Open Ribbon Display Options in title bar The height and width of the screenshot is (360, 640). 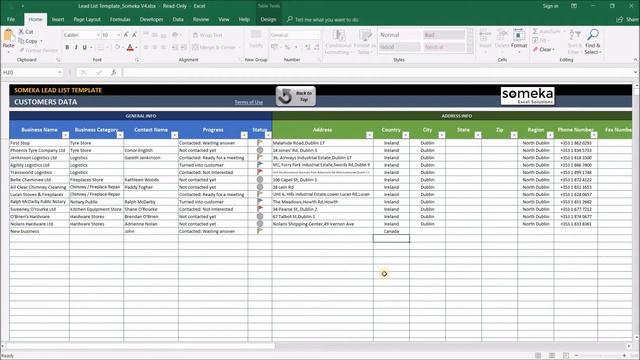[574, 6]
